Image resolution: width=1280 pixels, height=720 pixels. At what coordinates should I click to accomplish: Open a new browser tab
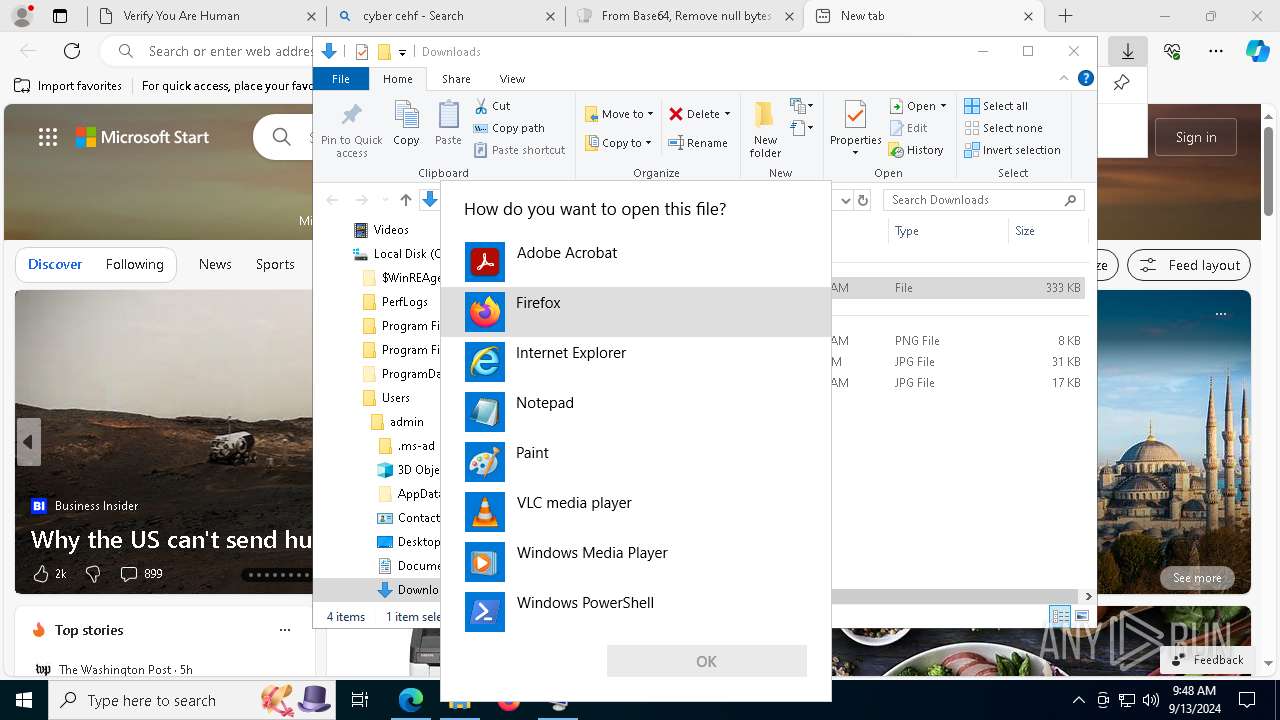coord(1066,16)
